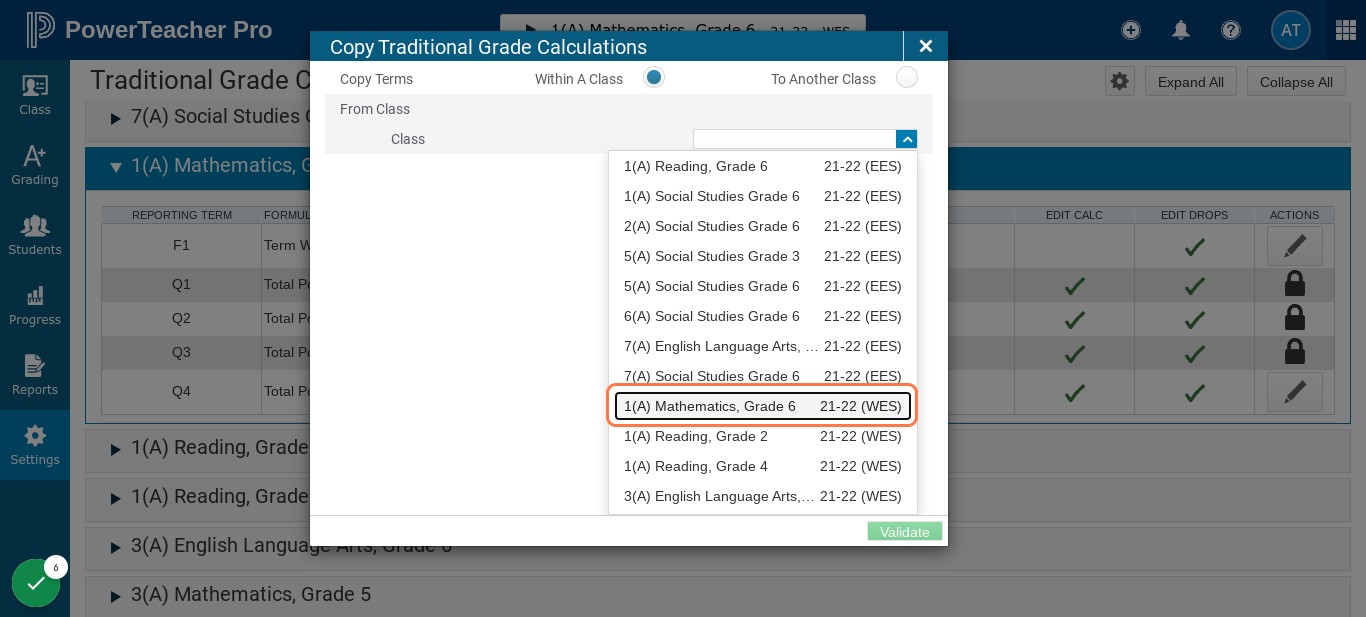
Task: Click the green checkmark badge with 6
Action: click(x=36, y=583)
